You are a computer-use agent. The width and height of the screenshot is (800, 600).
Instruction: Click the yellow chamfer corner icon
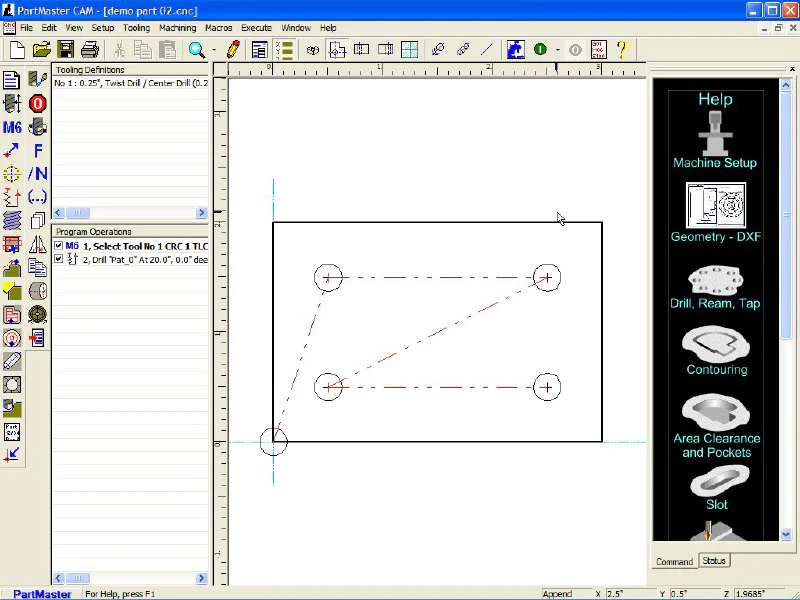coord(12,291)
